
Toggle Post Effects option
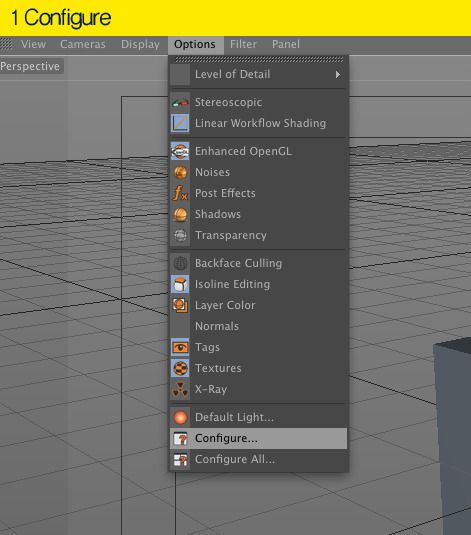click(258, 193)
